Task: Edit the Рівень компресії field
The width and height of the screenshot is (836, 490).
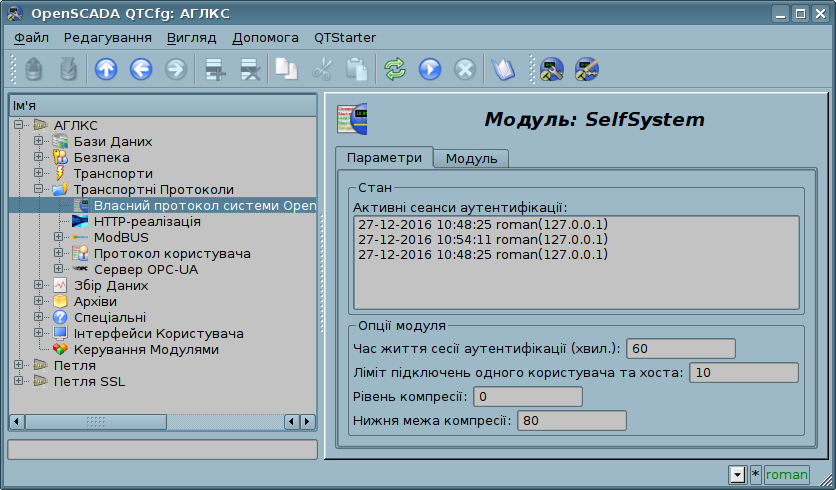Action: point(528,397)
